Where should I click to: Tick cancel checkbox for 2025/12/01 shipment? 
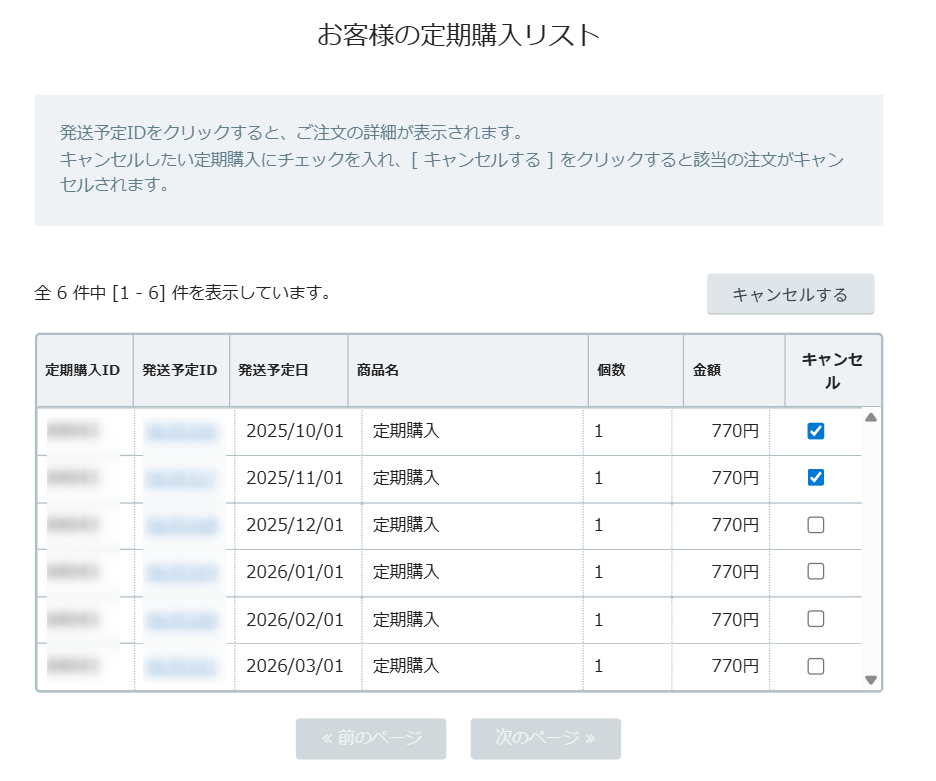coord(815,525)
